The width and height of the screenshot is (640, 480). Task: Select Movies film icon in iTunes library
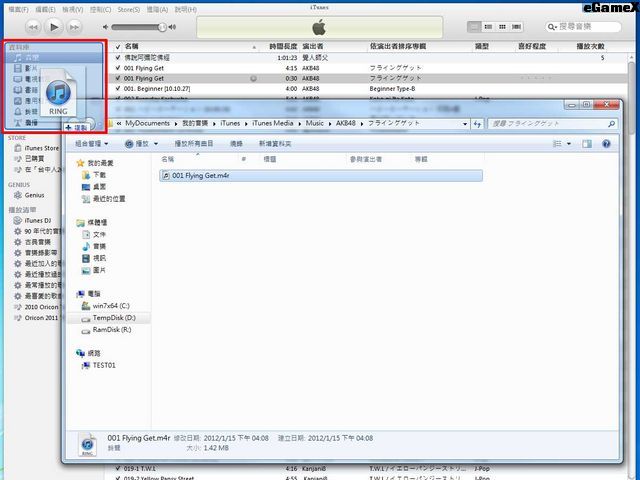tap(18, 68)
